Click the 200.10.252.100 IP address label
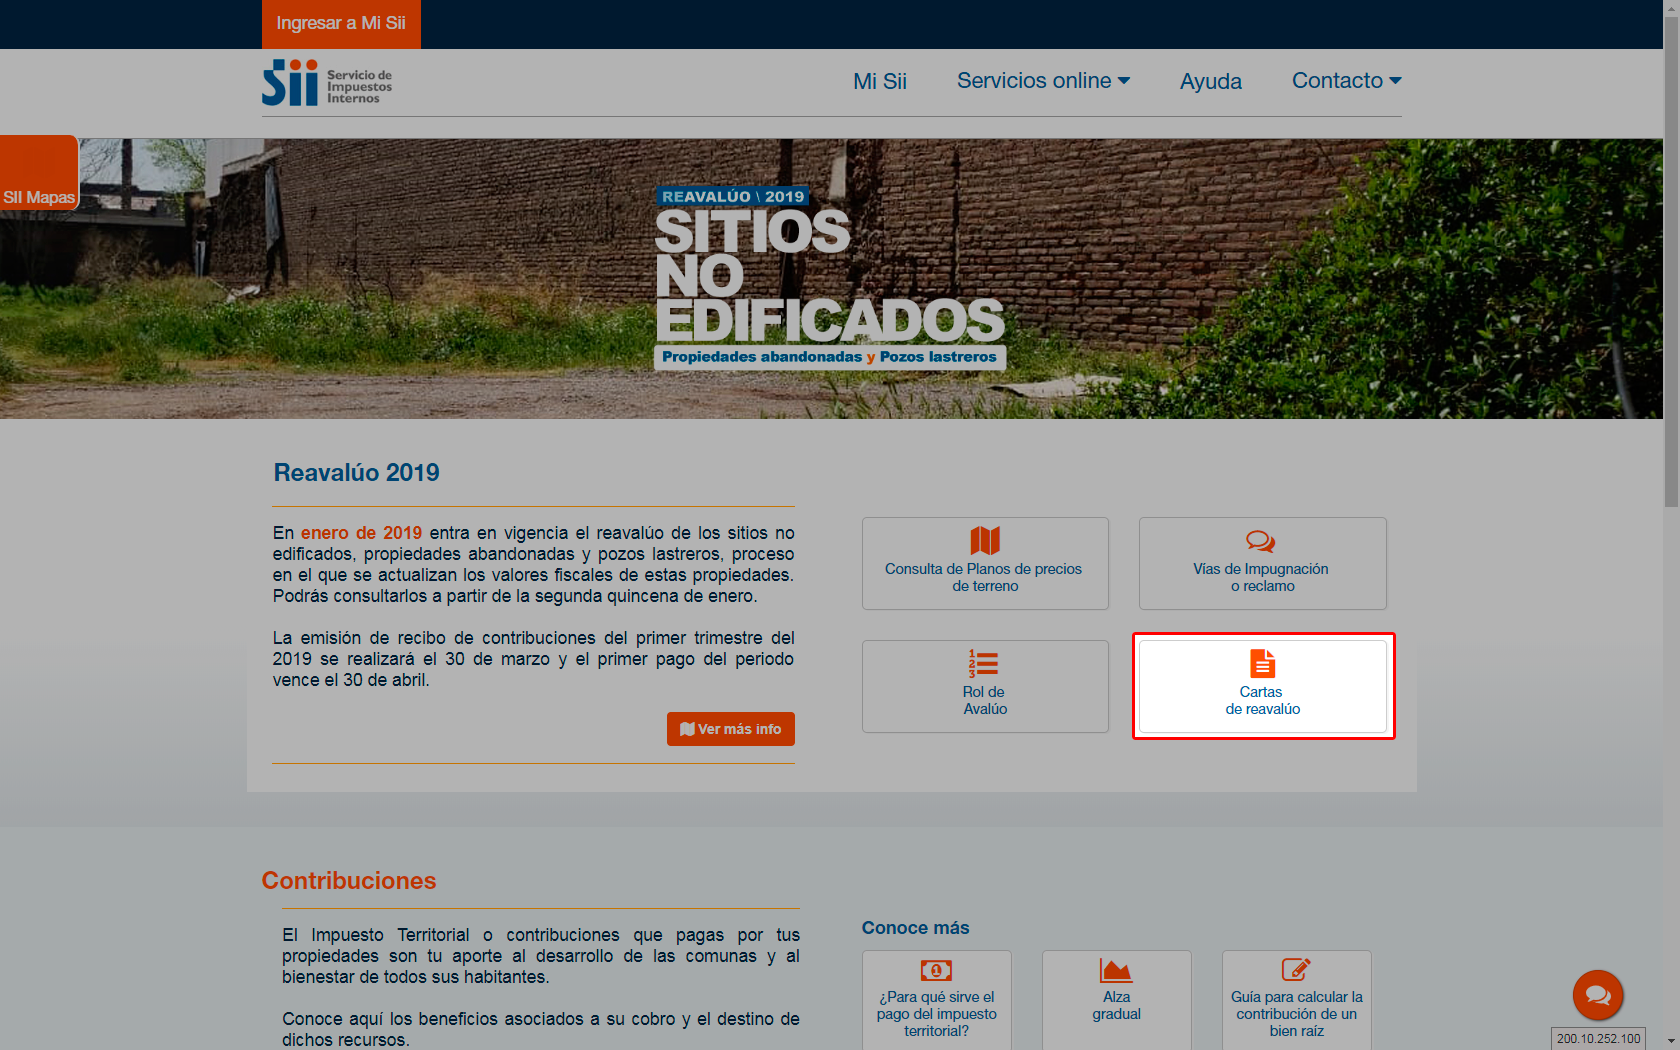The width and height of the screenshot is (1680, 1050). [1598, 1039]
